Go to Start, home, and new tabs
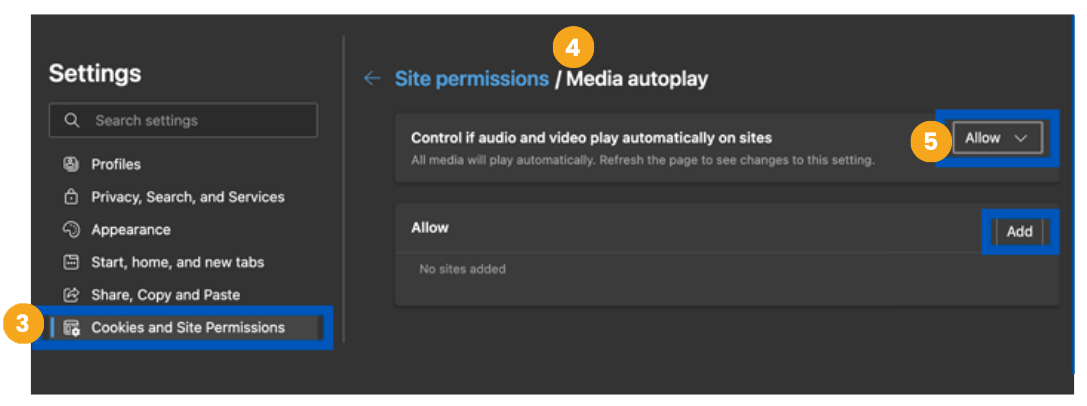Image resolution: width=1087 pixels, height=406 pixels. 177,263
